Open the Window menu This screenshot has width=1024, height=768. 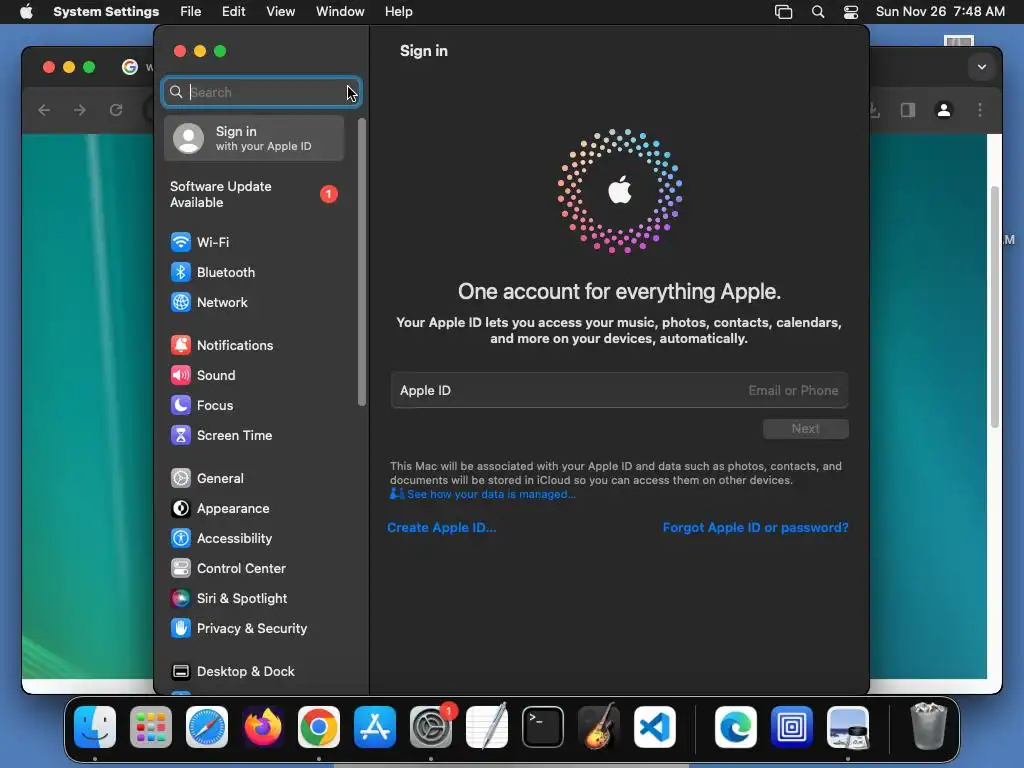click(x=340, y=12)
